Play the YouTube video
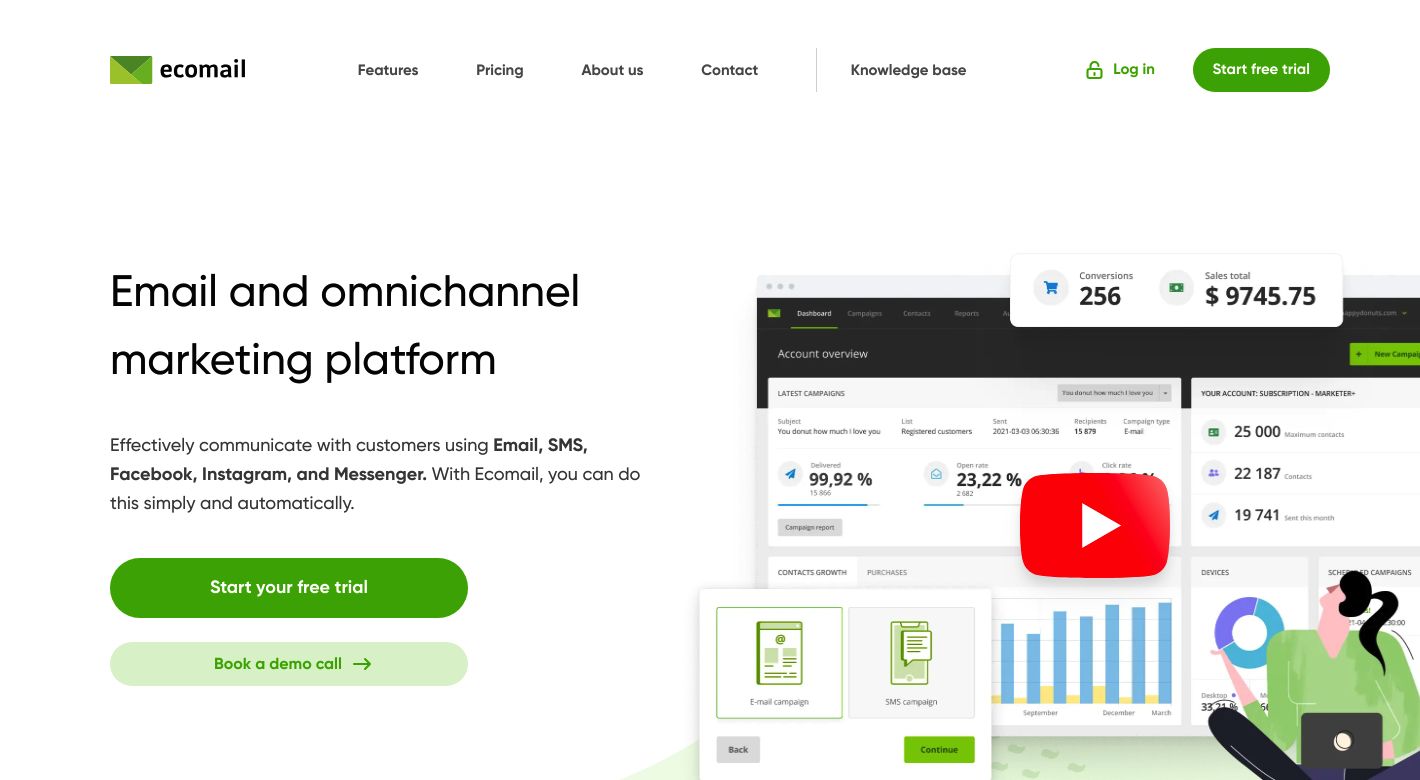Screen dimensions: 1420x780 [x=1095, y=526]
